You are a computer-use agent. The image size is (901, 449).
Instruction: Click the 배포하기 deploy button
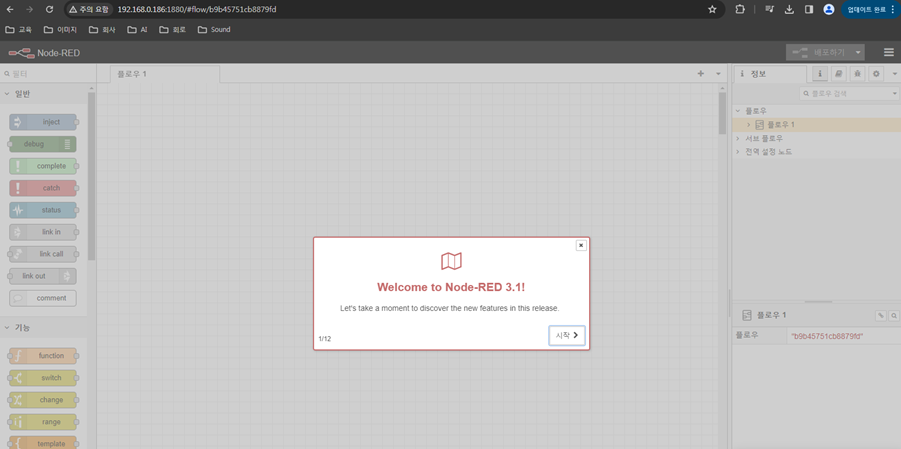(x=819, y=52)
